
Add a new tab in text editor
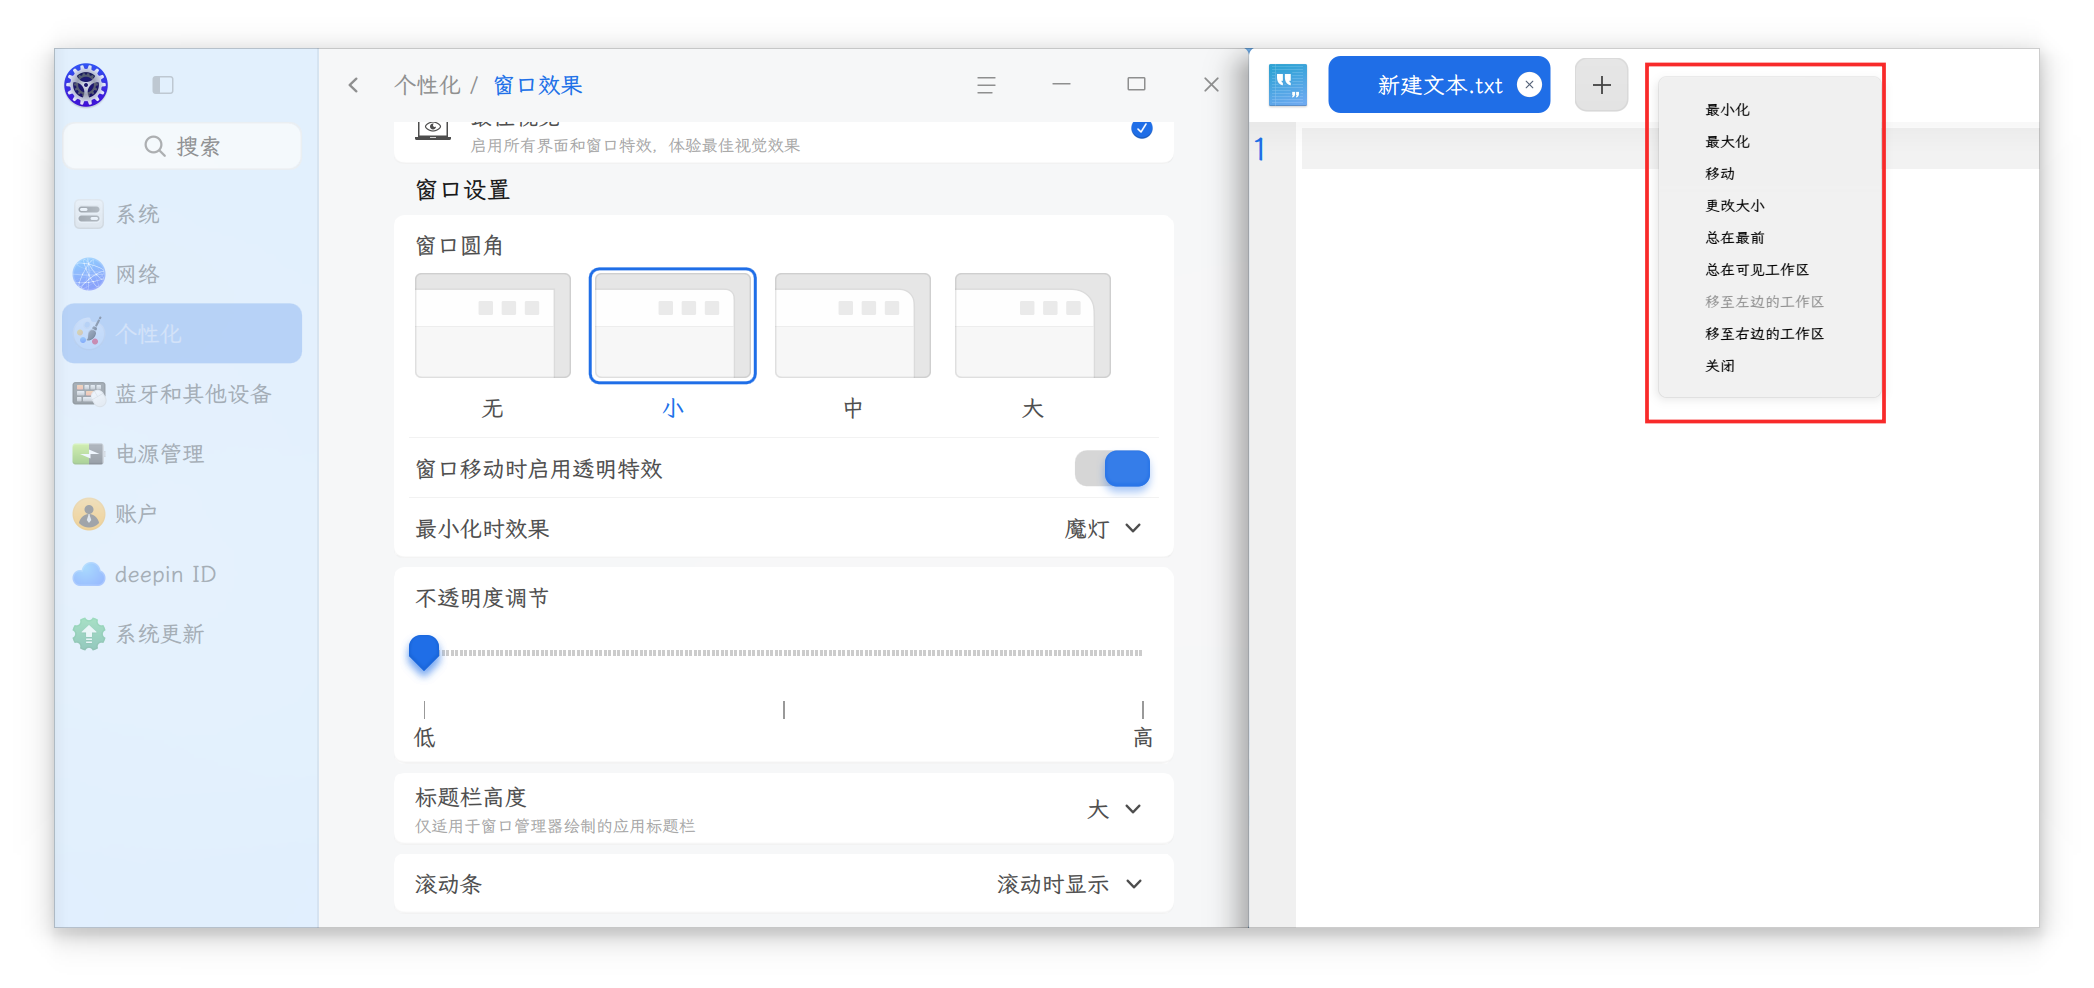(1601, 85)
